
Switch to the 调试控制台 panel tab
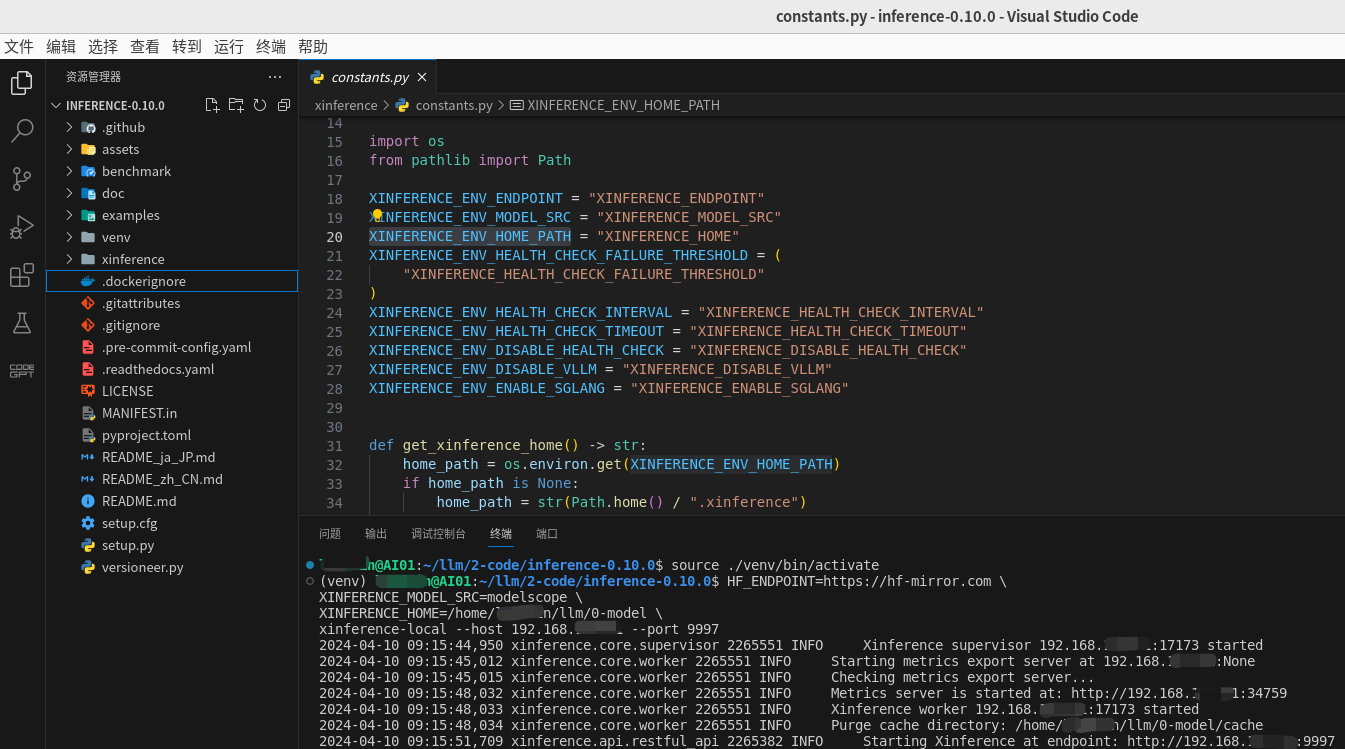(x=438, y=534)
